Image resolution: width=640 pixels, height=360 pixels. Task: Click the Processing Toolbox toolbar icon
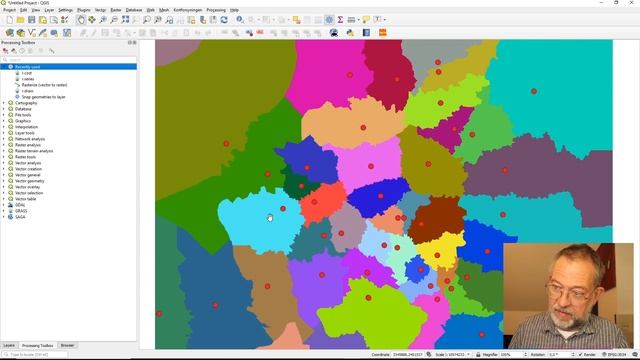329,20
